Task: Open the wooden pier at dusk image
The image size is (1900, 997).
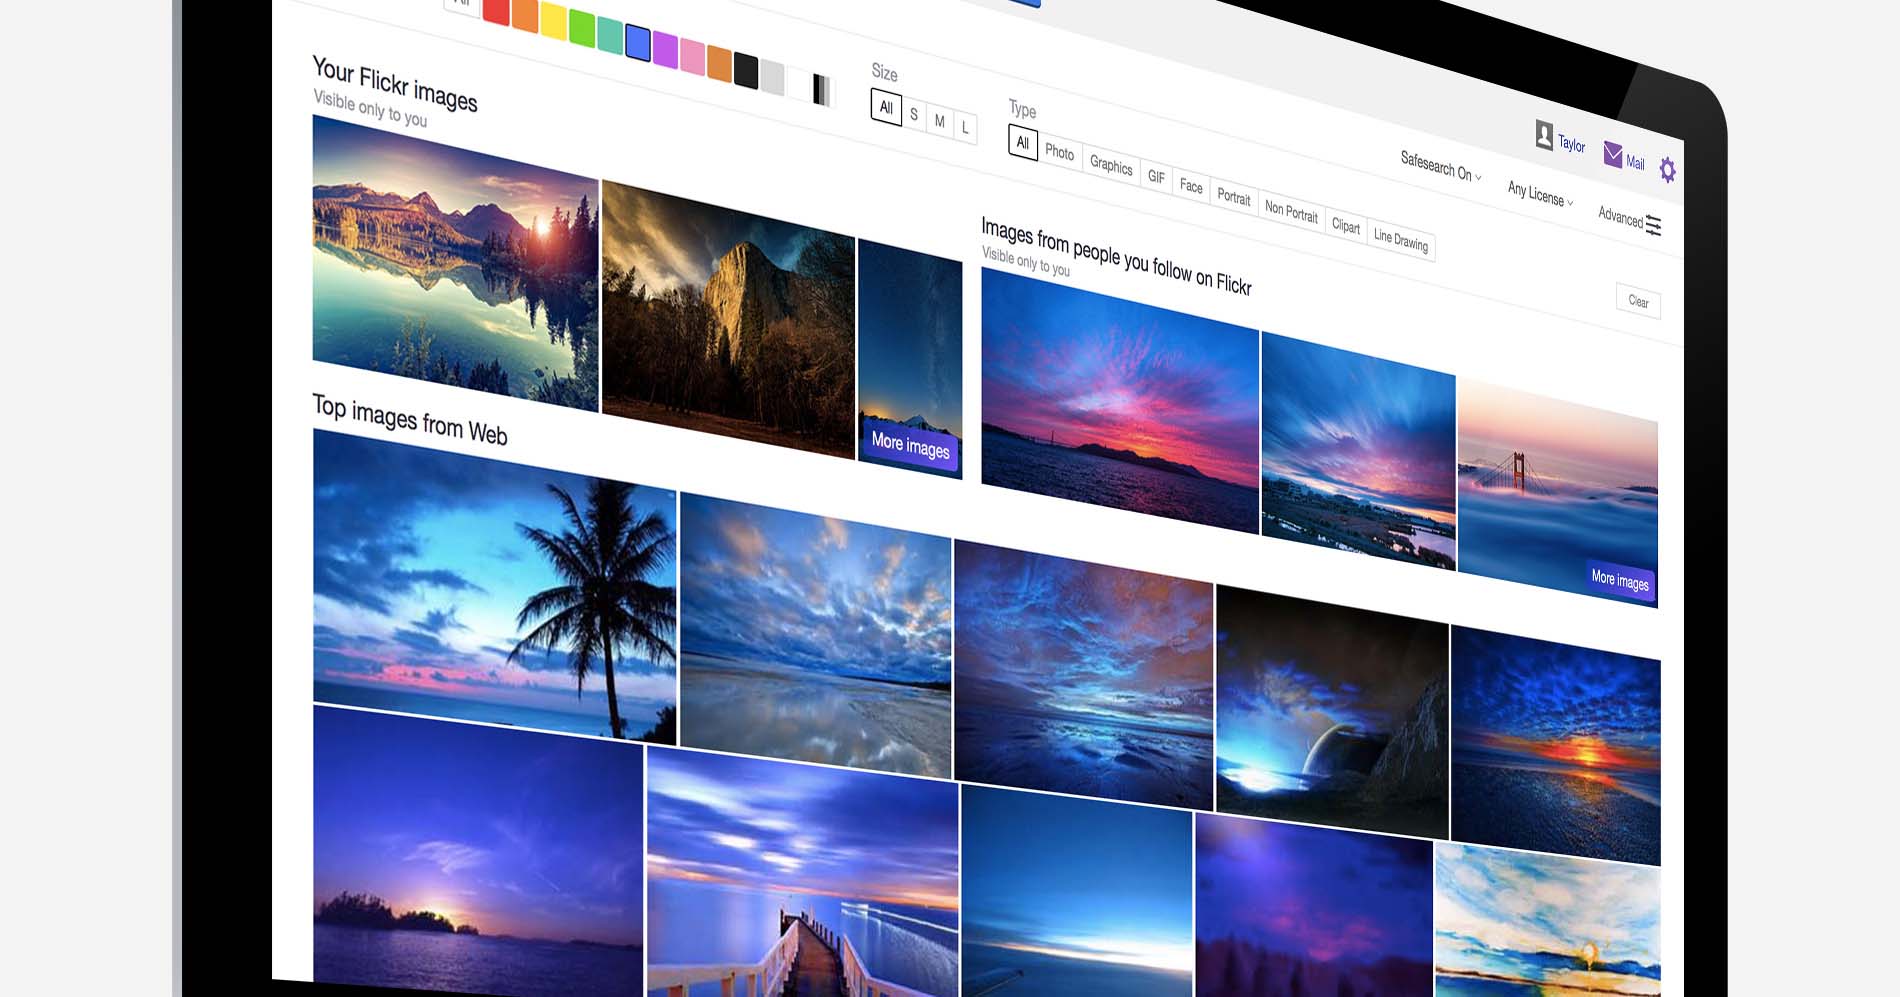Action: [803, 873]
